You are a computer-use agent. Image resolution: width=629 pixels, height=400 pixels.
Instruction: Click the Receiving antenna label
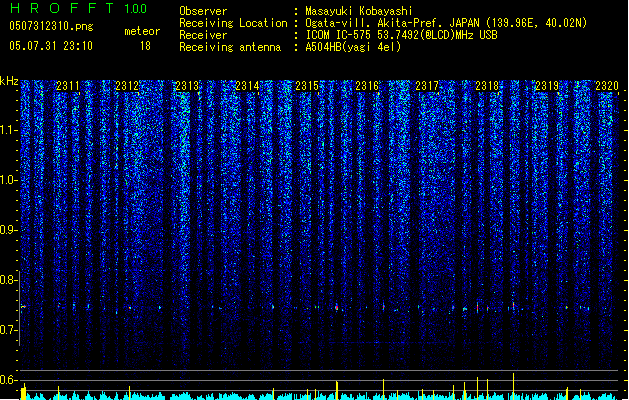coord(230,47)
